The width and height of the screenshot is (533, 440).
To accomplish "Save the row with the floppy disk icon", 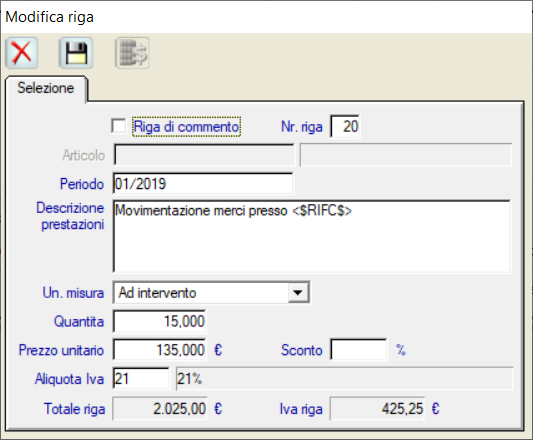I will point(76,53).
